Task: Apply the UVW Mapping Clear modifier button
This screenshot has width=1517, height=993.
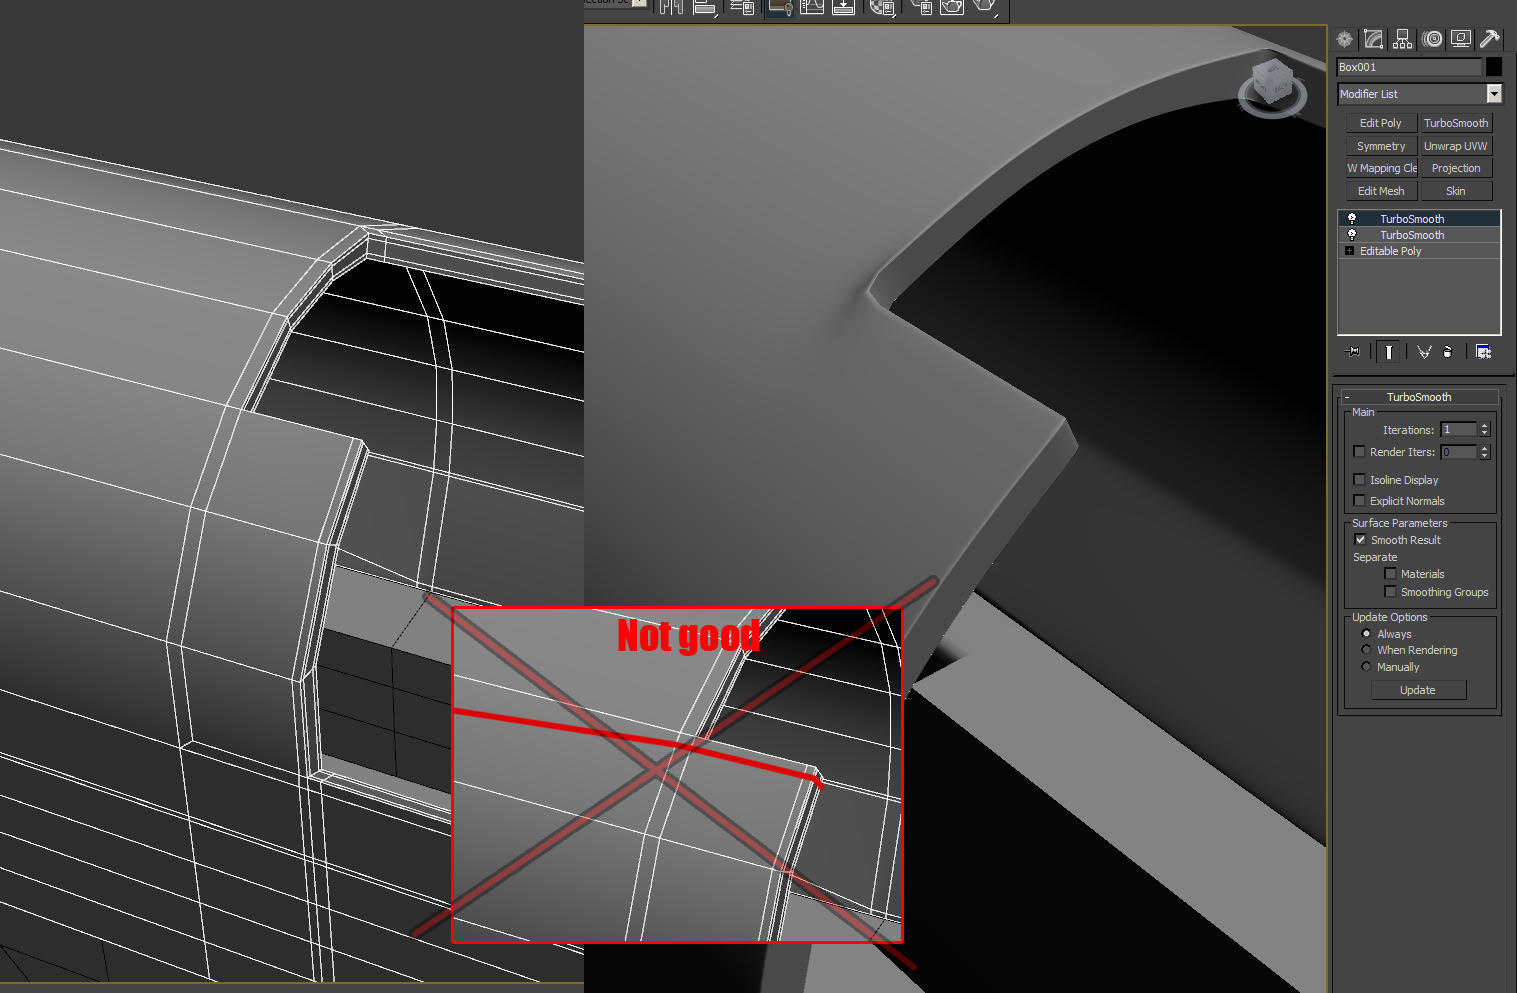Action: (1381, 168)
